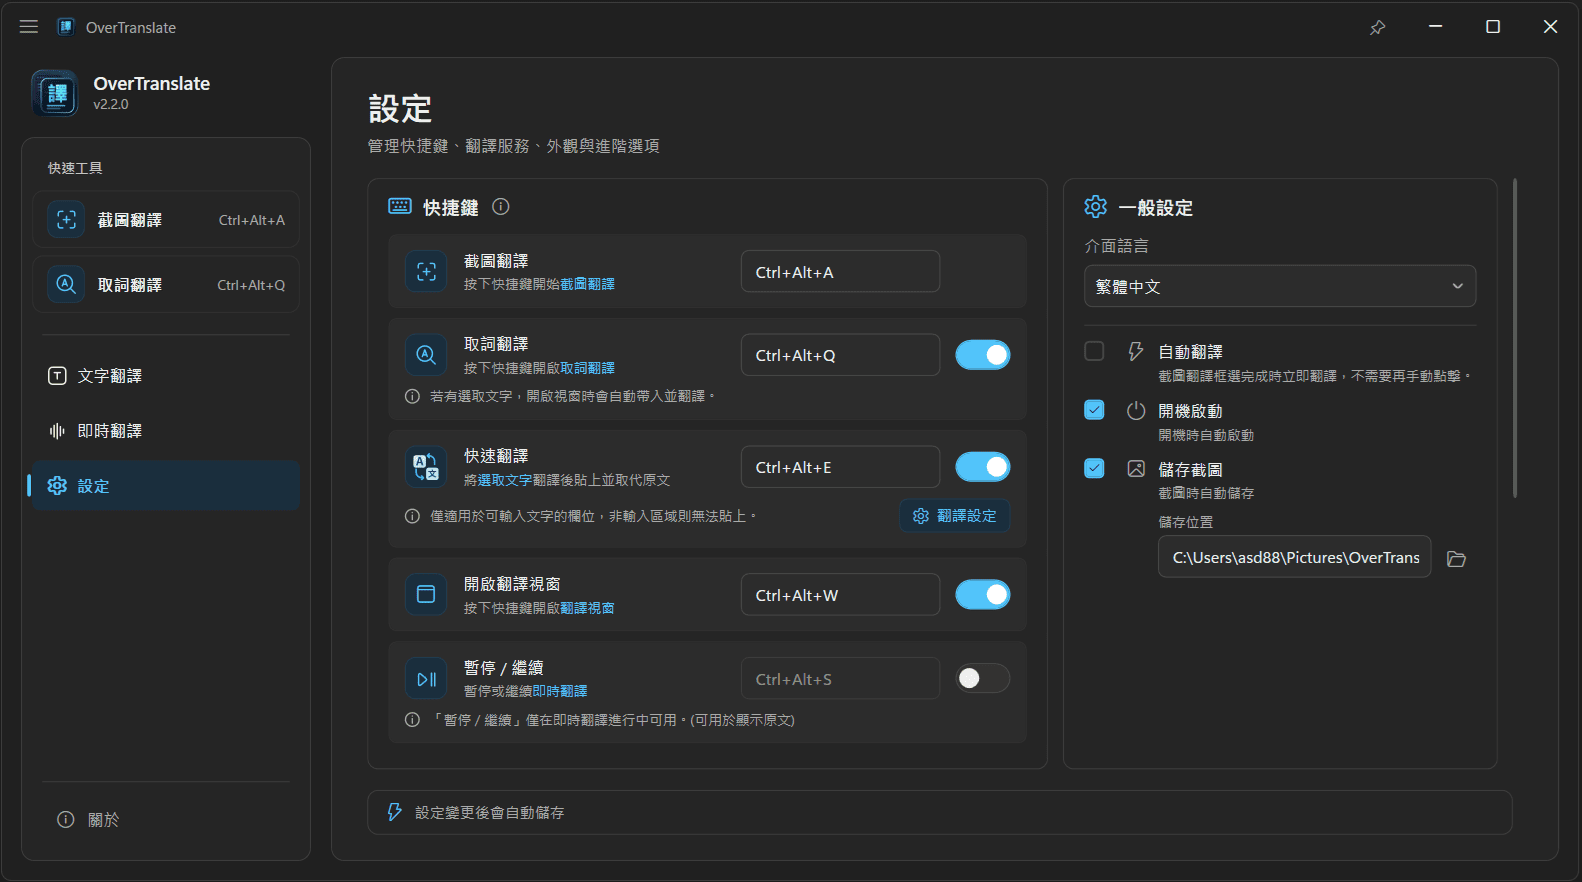Click the 暫停 / 繼續 play-pause icon
1582x882 pixels.
426,679
